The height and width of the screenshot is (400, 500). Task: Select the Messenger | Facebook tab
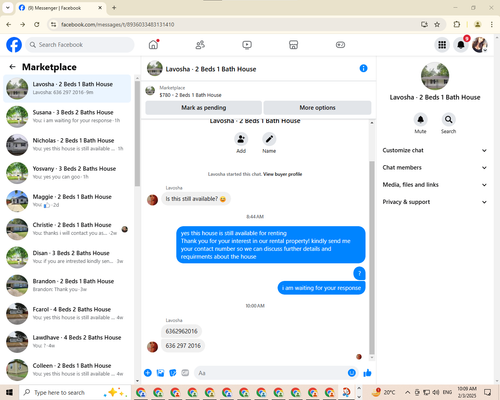60,8
